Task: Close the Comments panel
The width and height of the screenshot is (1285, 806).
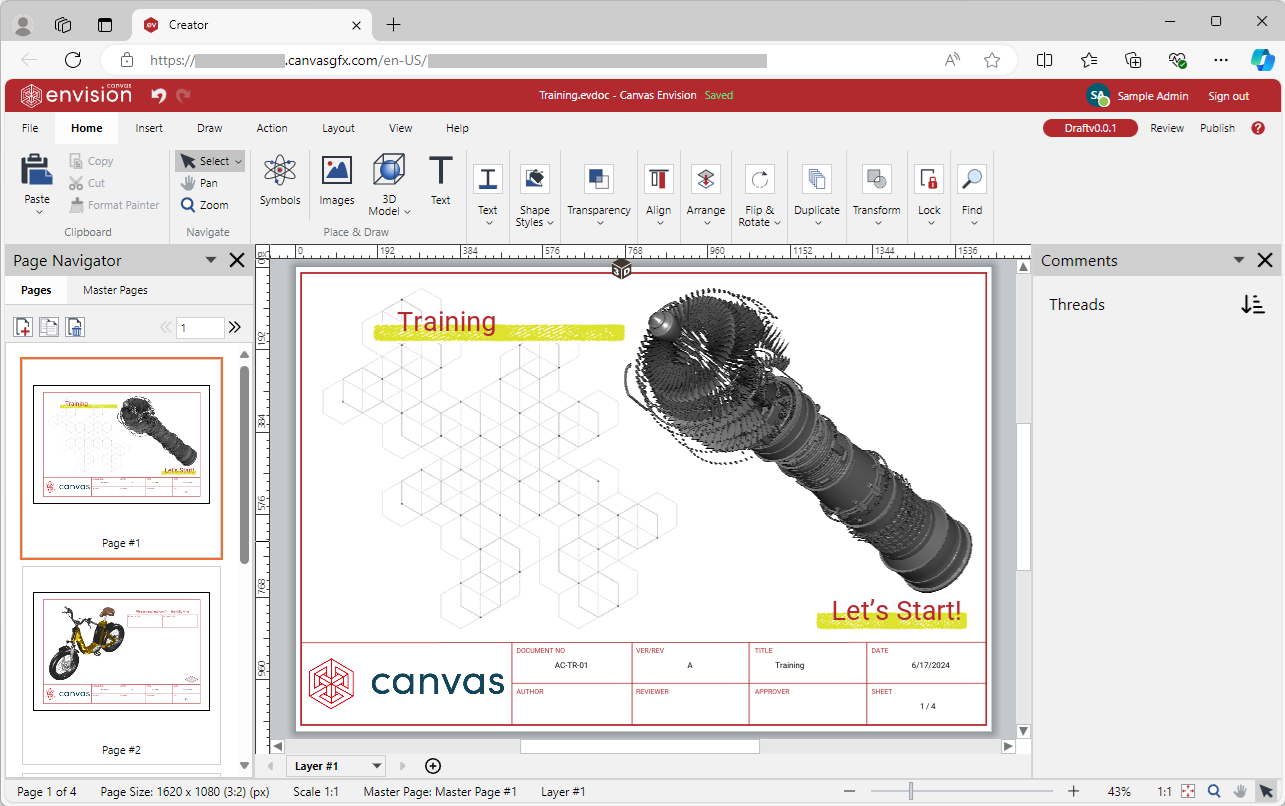Action: (1265, 260)
